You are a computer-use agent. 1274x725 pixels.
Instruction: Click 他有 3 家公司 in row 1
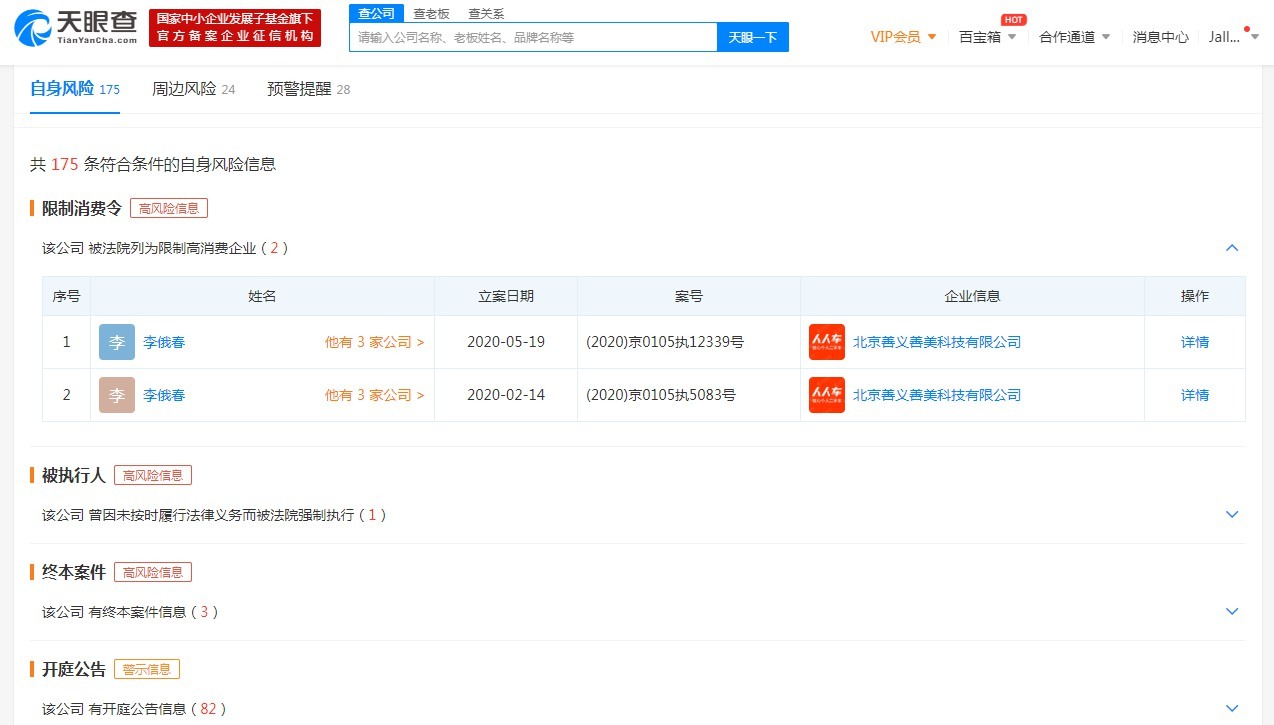(374, 342)
